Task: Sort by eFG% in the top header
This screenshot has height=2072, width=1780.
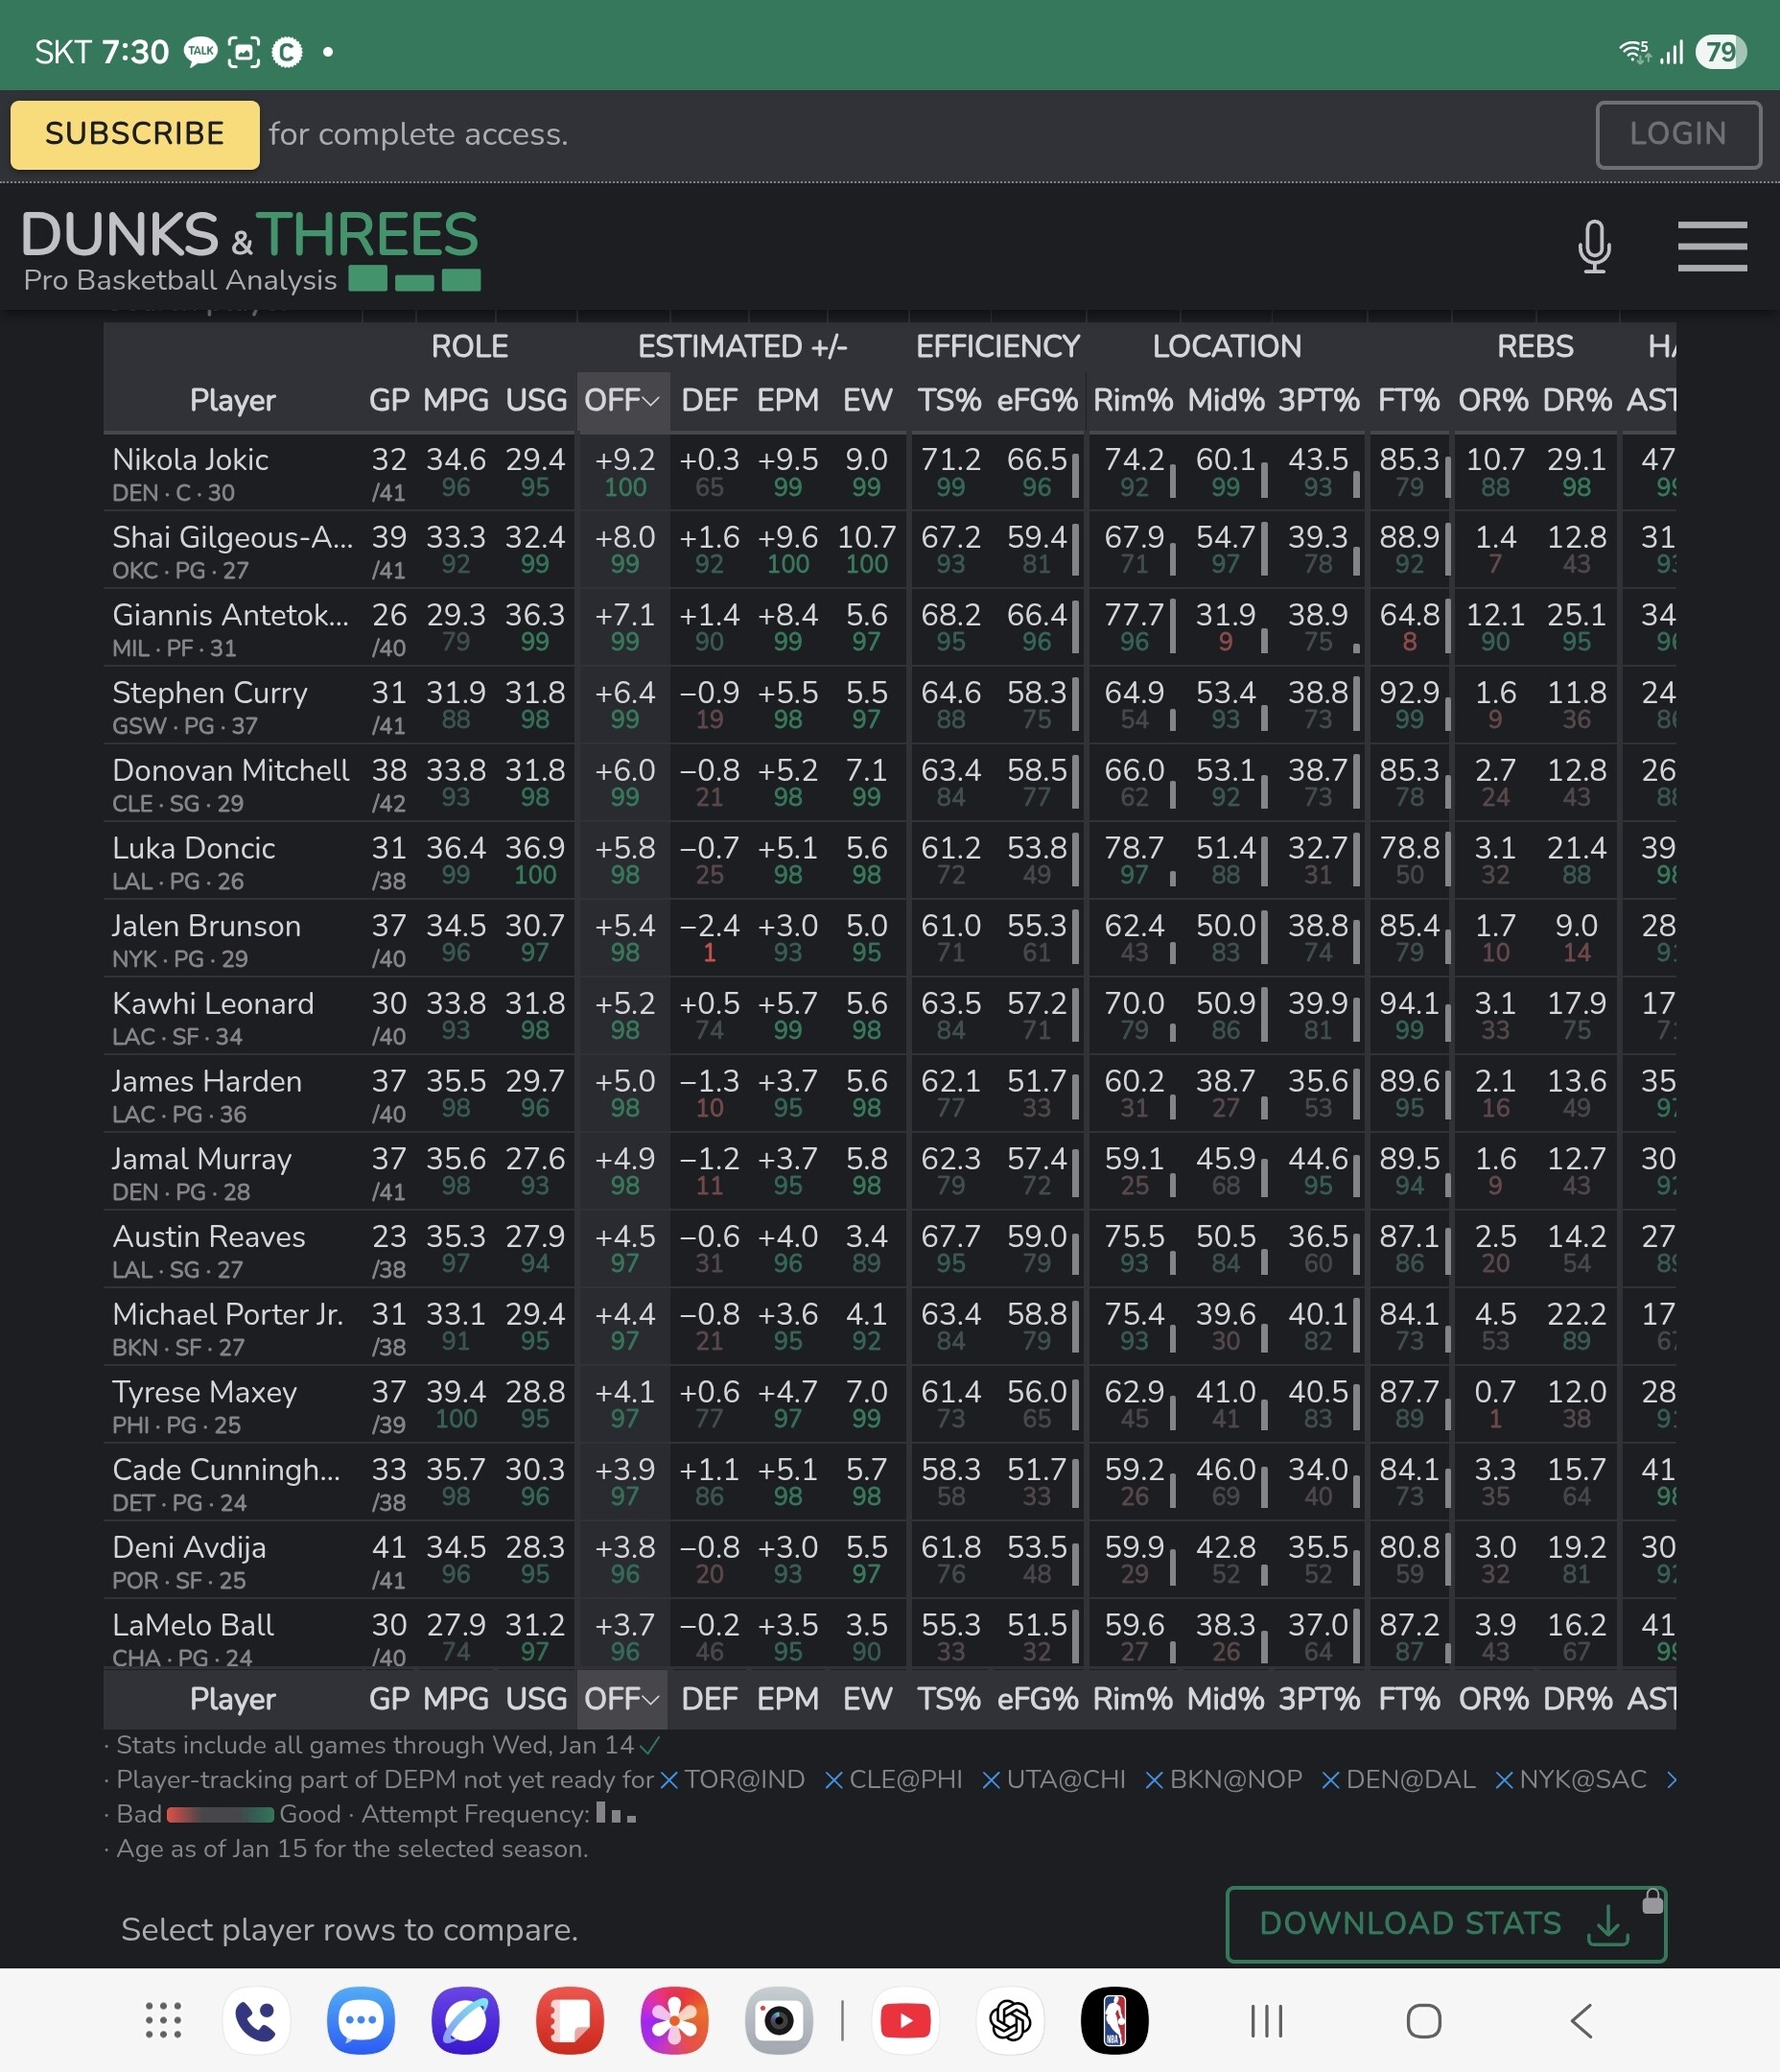Action: coord(1037,401)
